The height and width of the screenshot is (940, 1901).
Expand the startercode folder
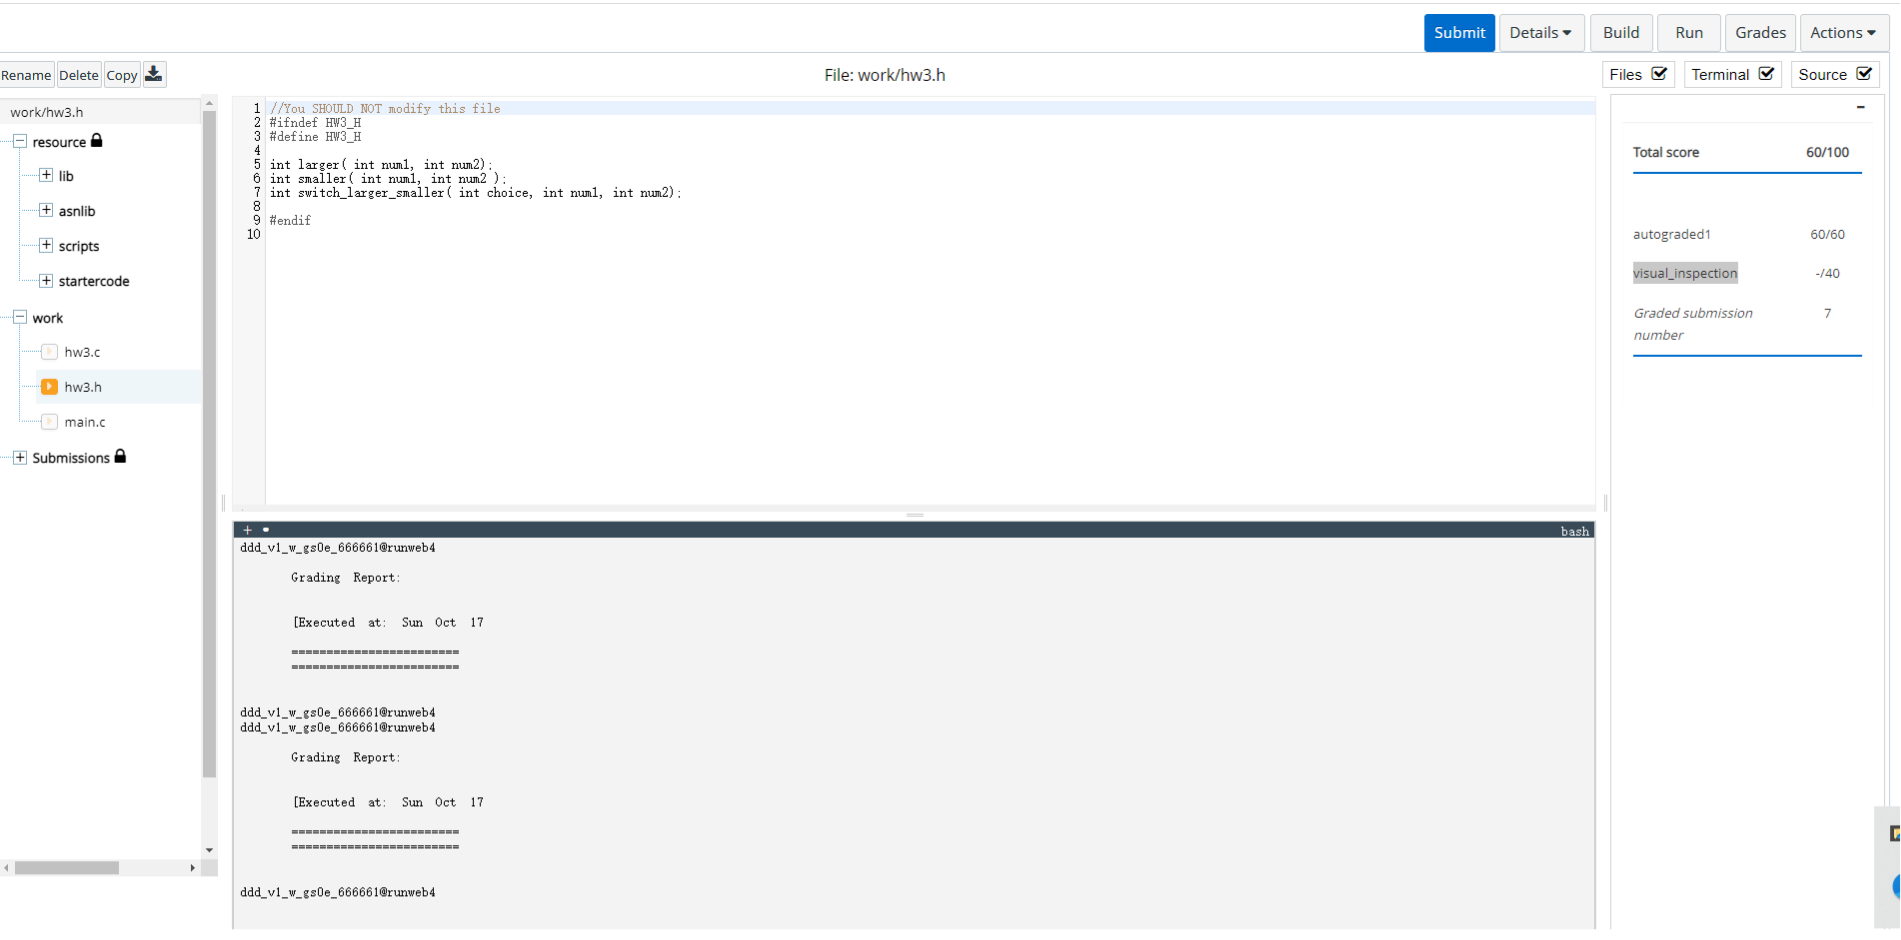click(46, 281)
